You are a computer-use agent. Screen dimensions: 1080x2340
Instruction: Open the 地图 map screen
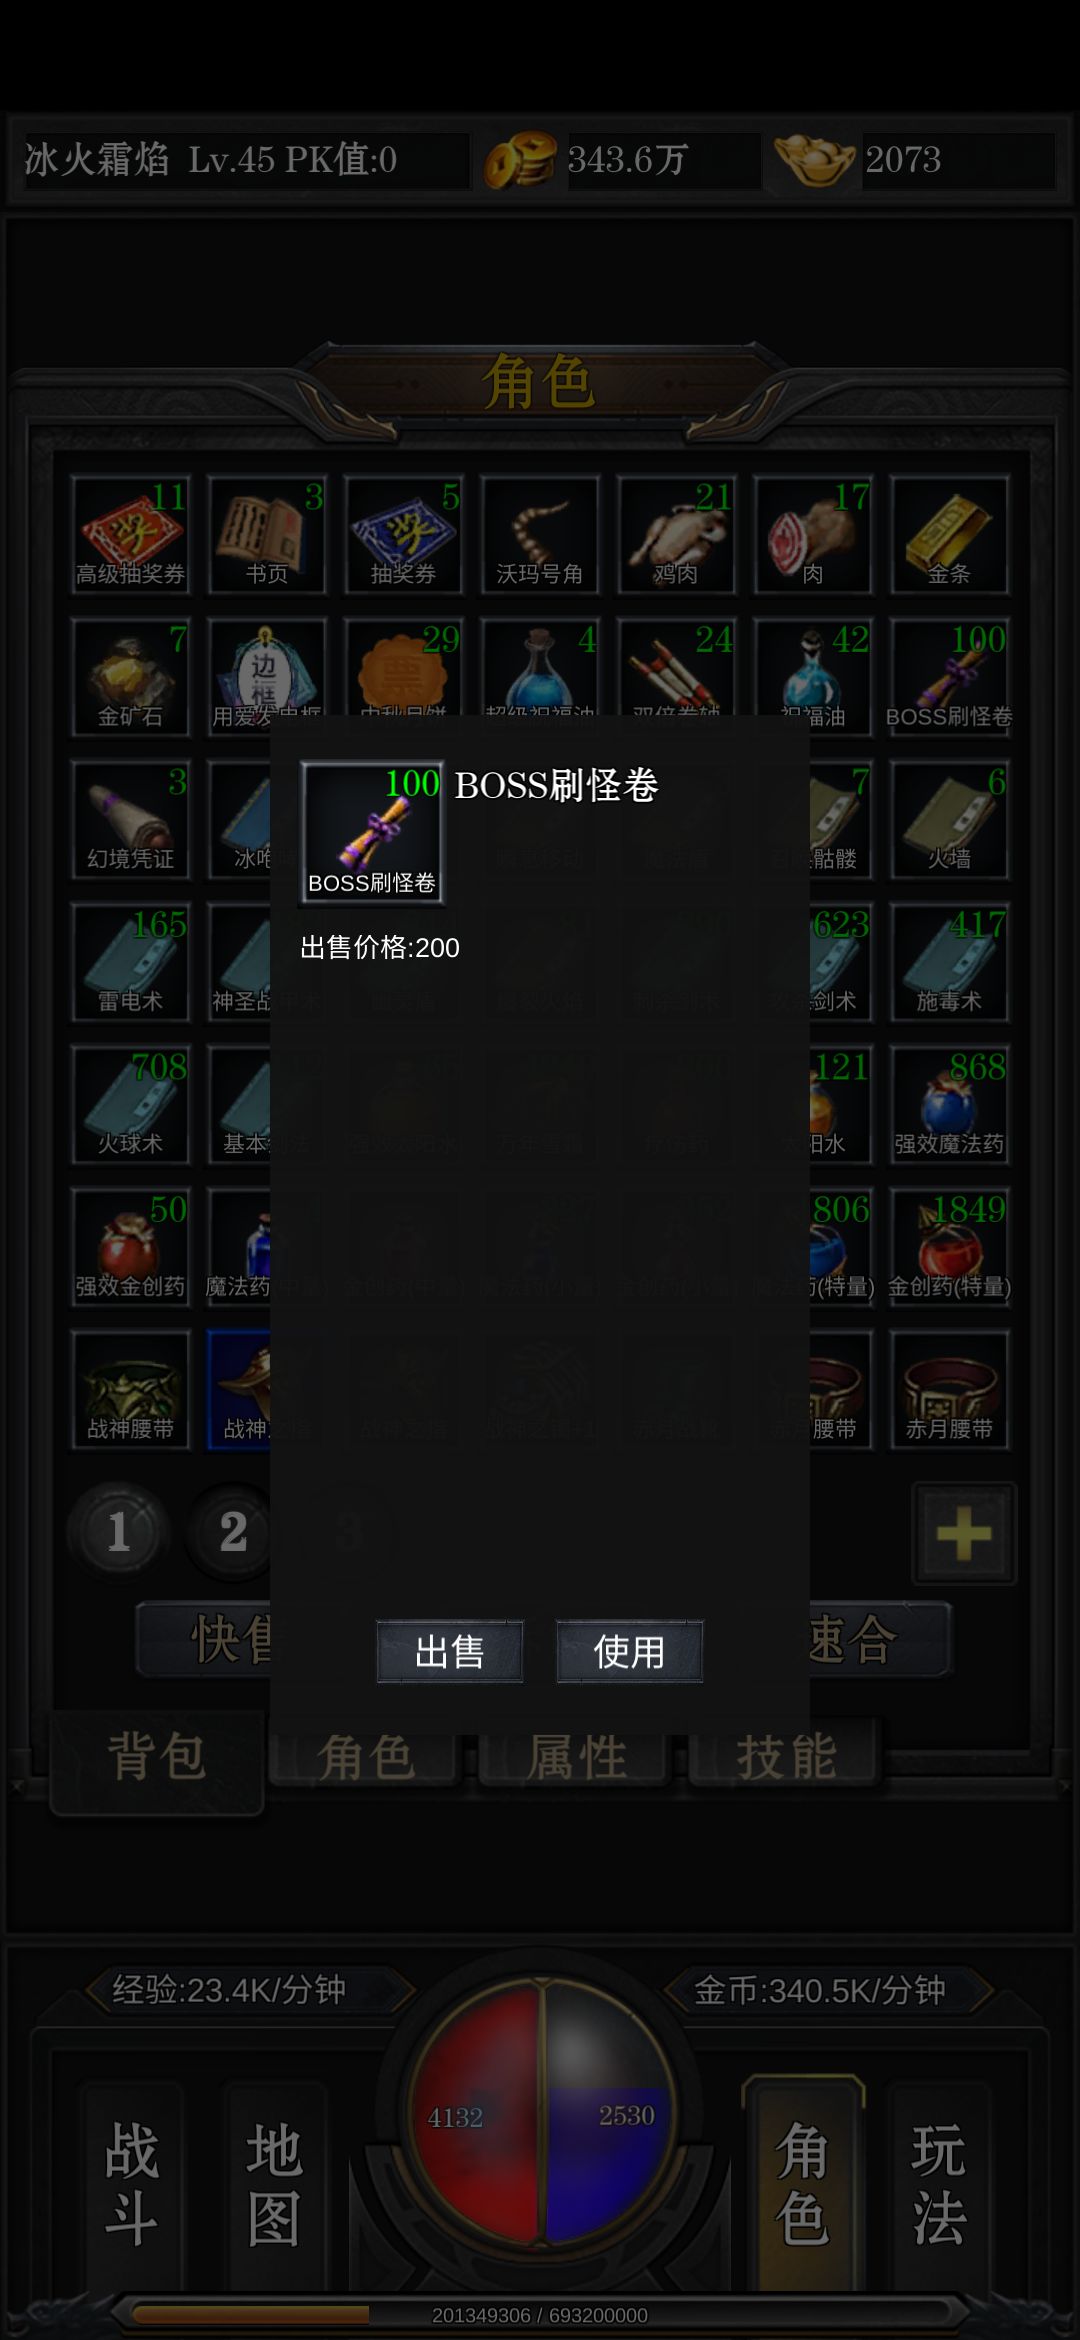tap(274, 2184)
